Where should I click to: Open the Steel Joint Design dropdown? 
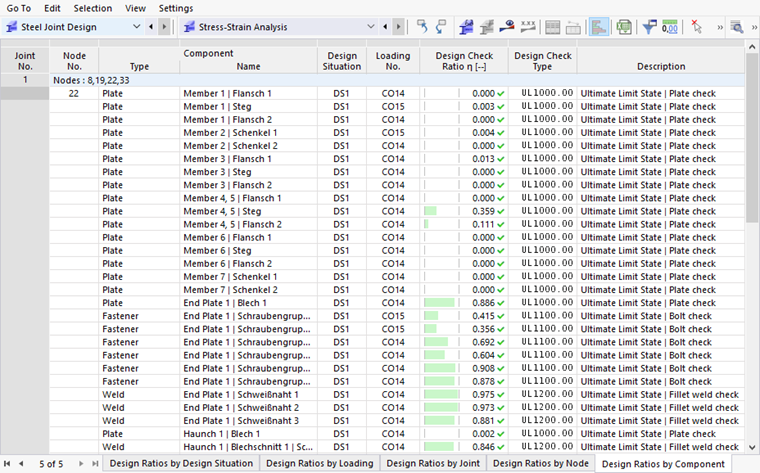(x=136, y=27)
